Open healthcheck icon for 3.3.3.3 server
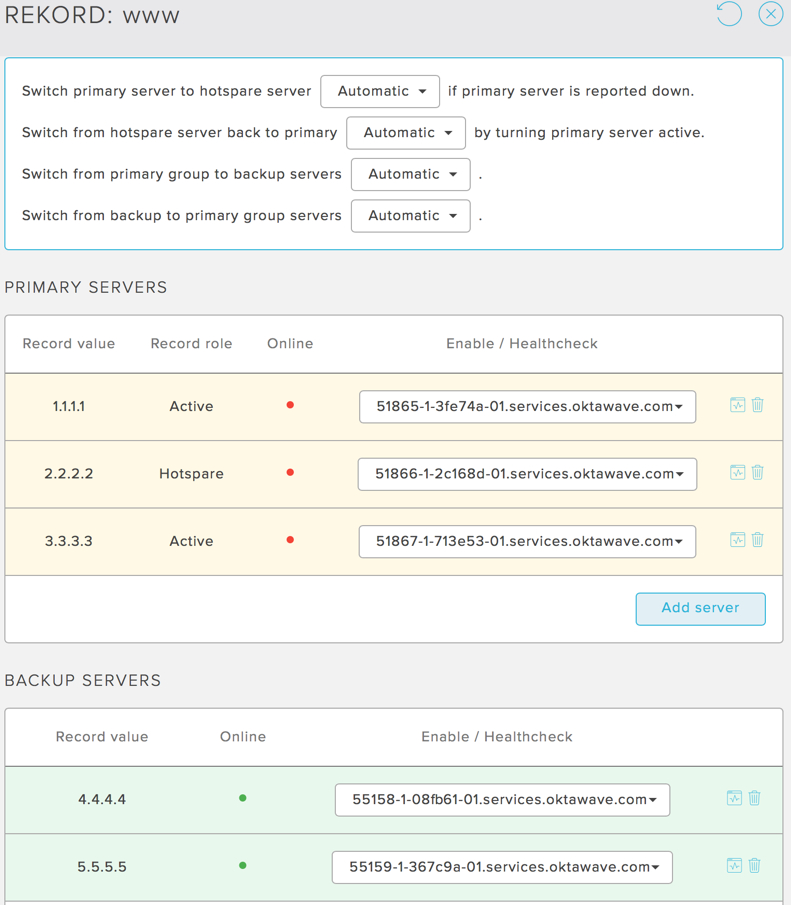 [737, 540]
